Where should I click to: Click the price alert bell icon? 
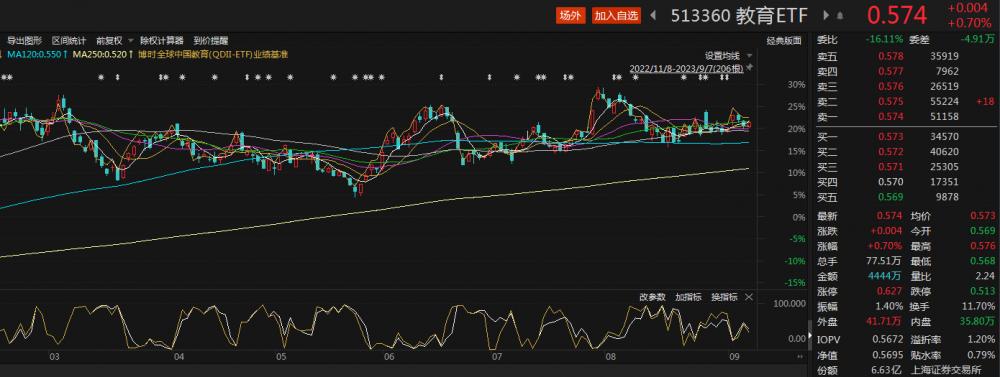tap(840, 16)
